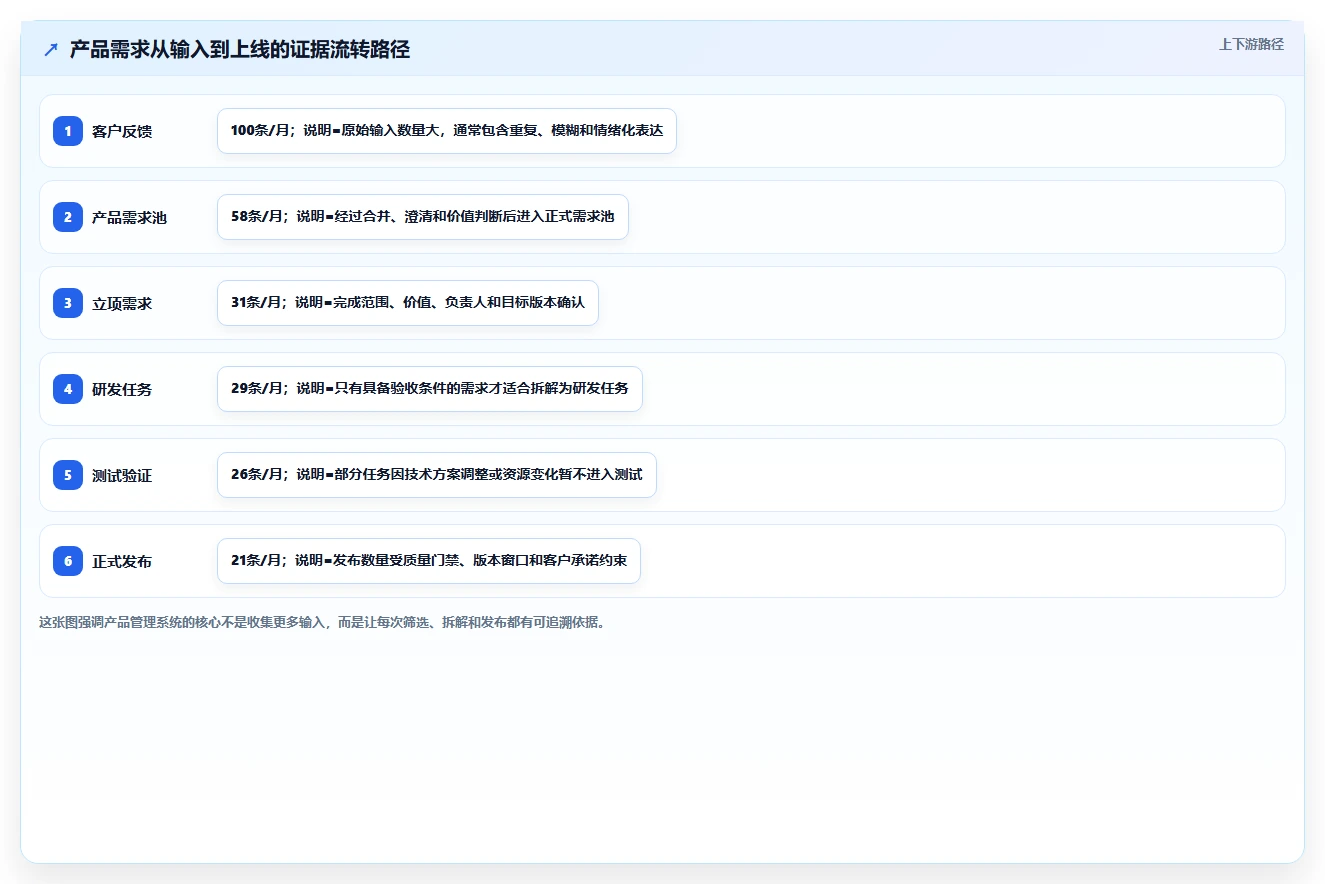Click the 产品需求池 stage label

(129, 217)
